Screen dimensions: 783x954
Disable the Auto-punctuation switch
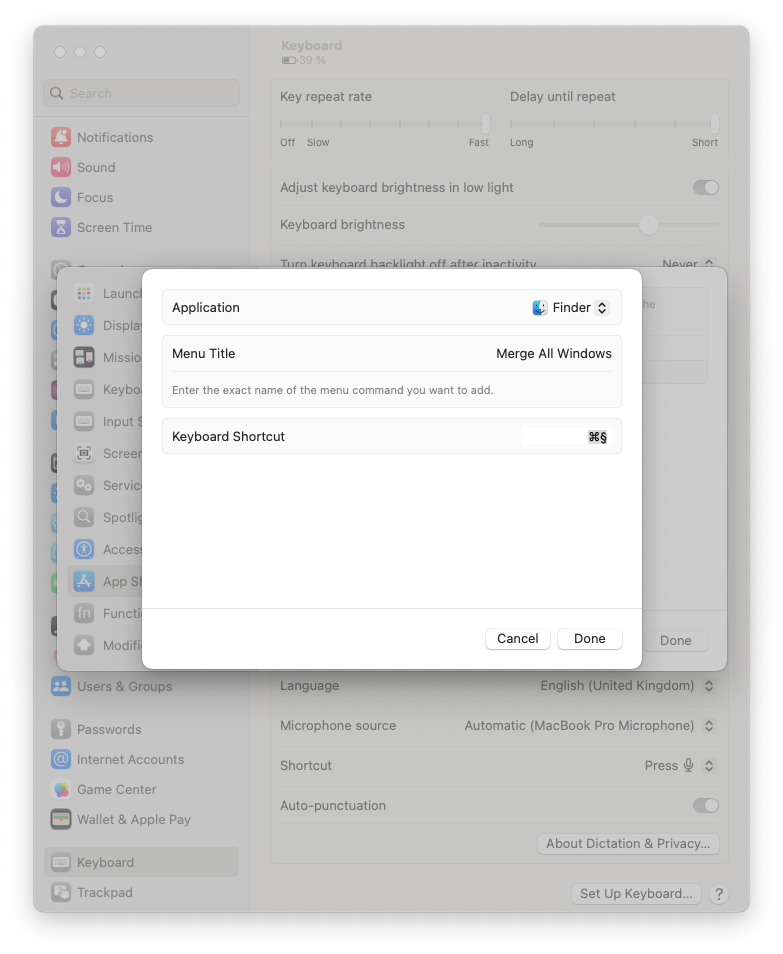click(x=705, y=805)
